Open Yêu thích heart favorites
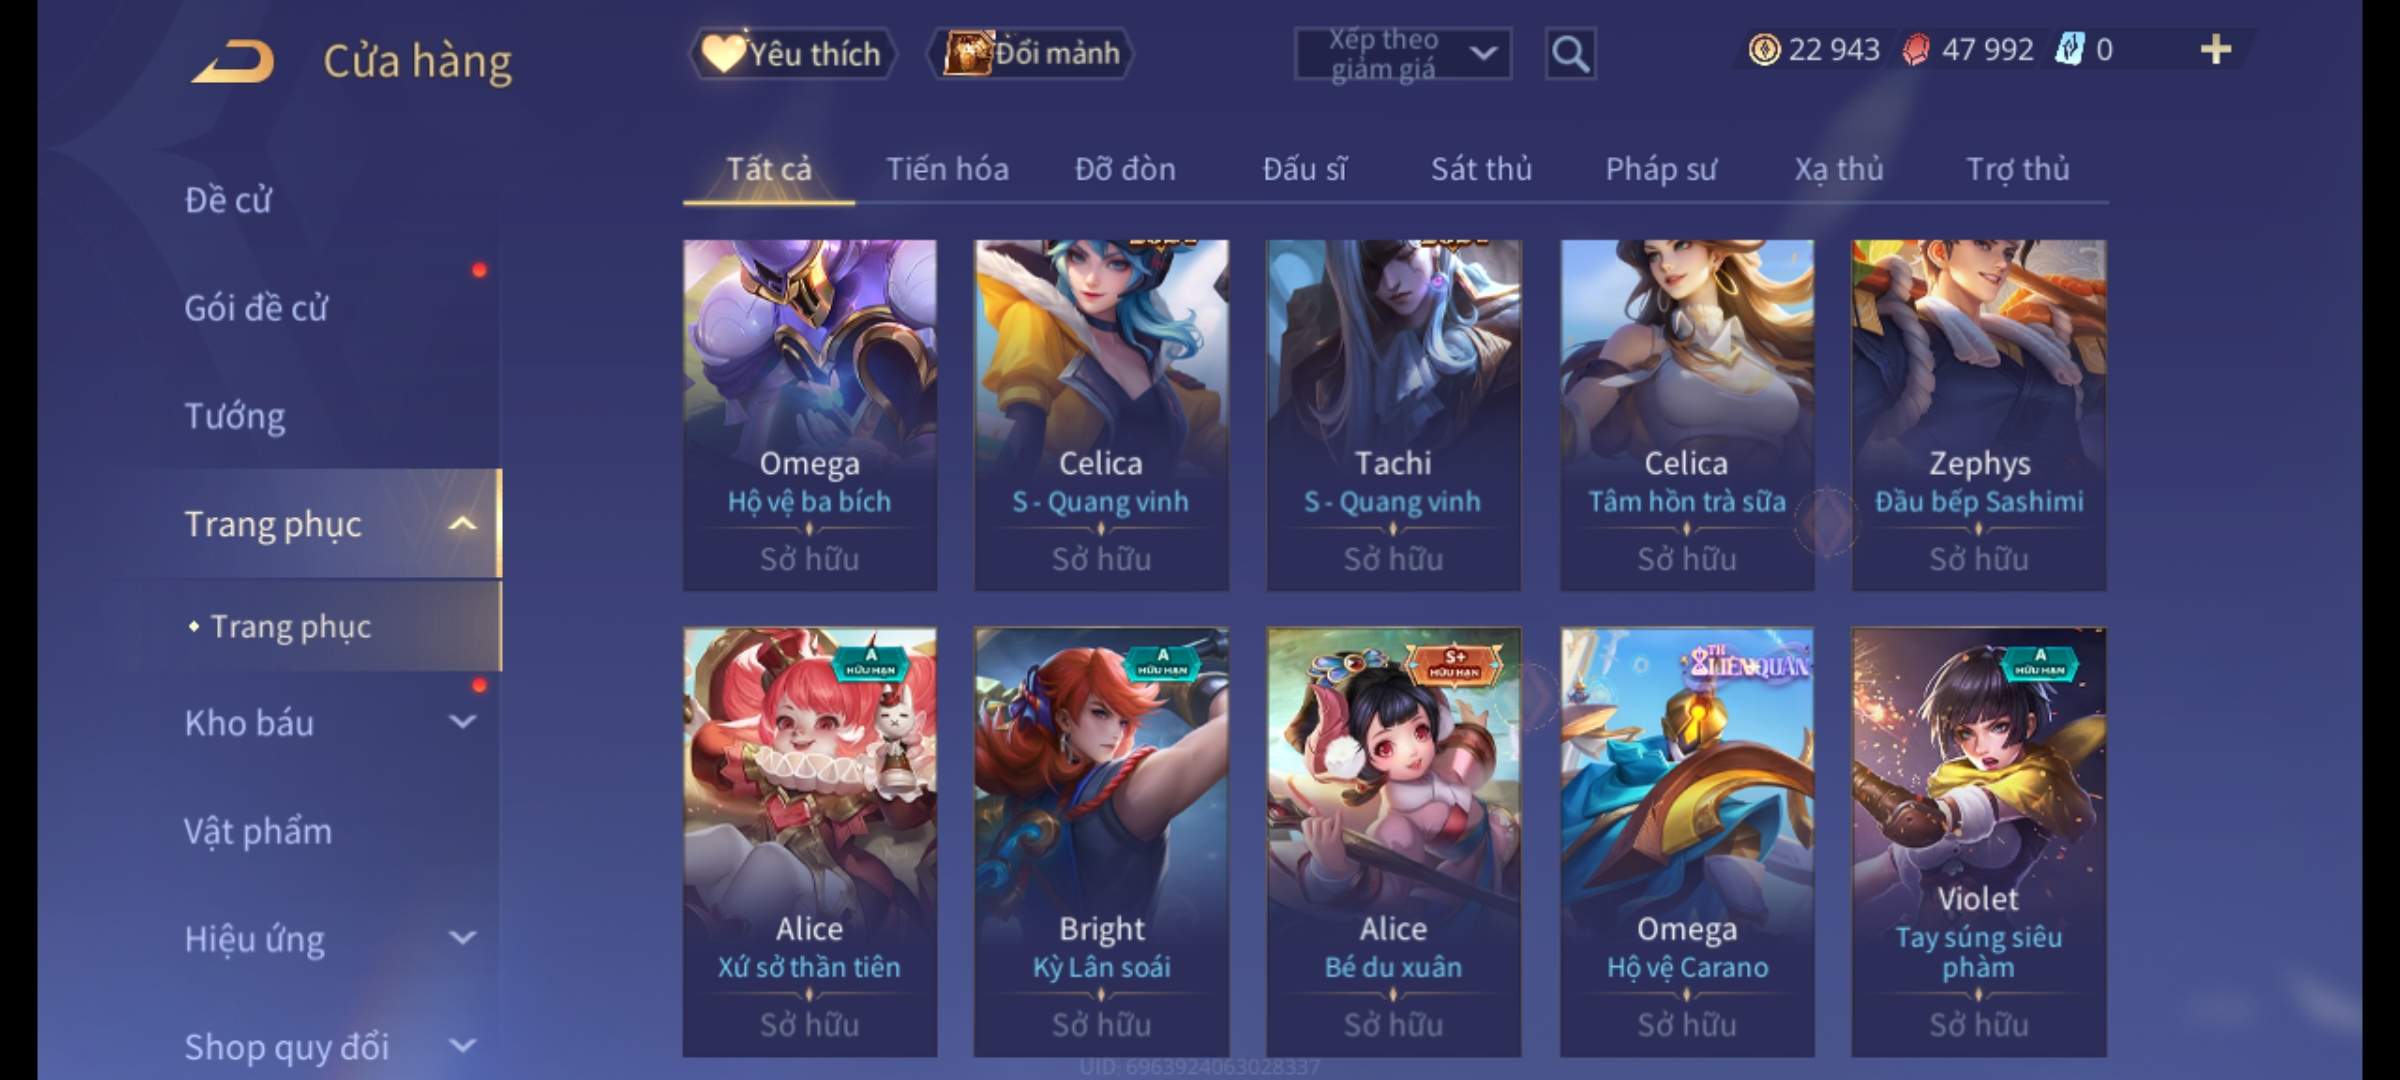Image resolution: width=2400 pixels, height=1080 pixels. pyautogui.click(x=792, y=53)
